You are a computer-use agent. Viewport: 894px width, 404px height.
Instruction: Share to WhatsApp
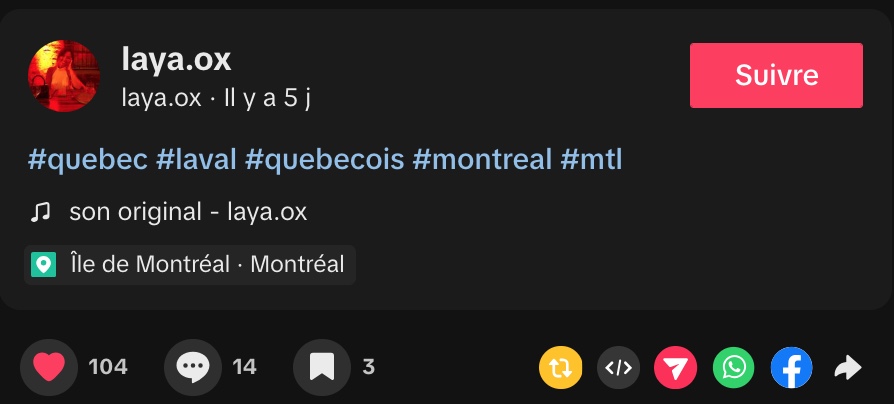click(733, 368)
